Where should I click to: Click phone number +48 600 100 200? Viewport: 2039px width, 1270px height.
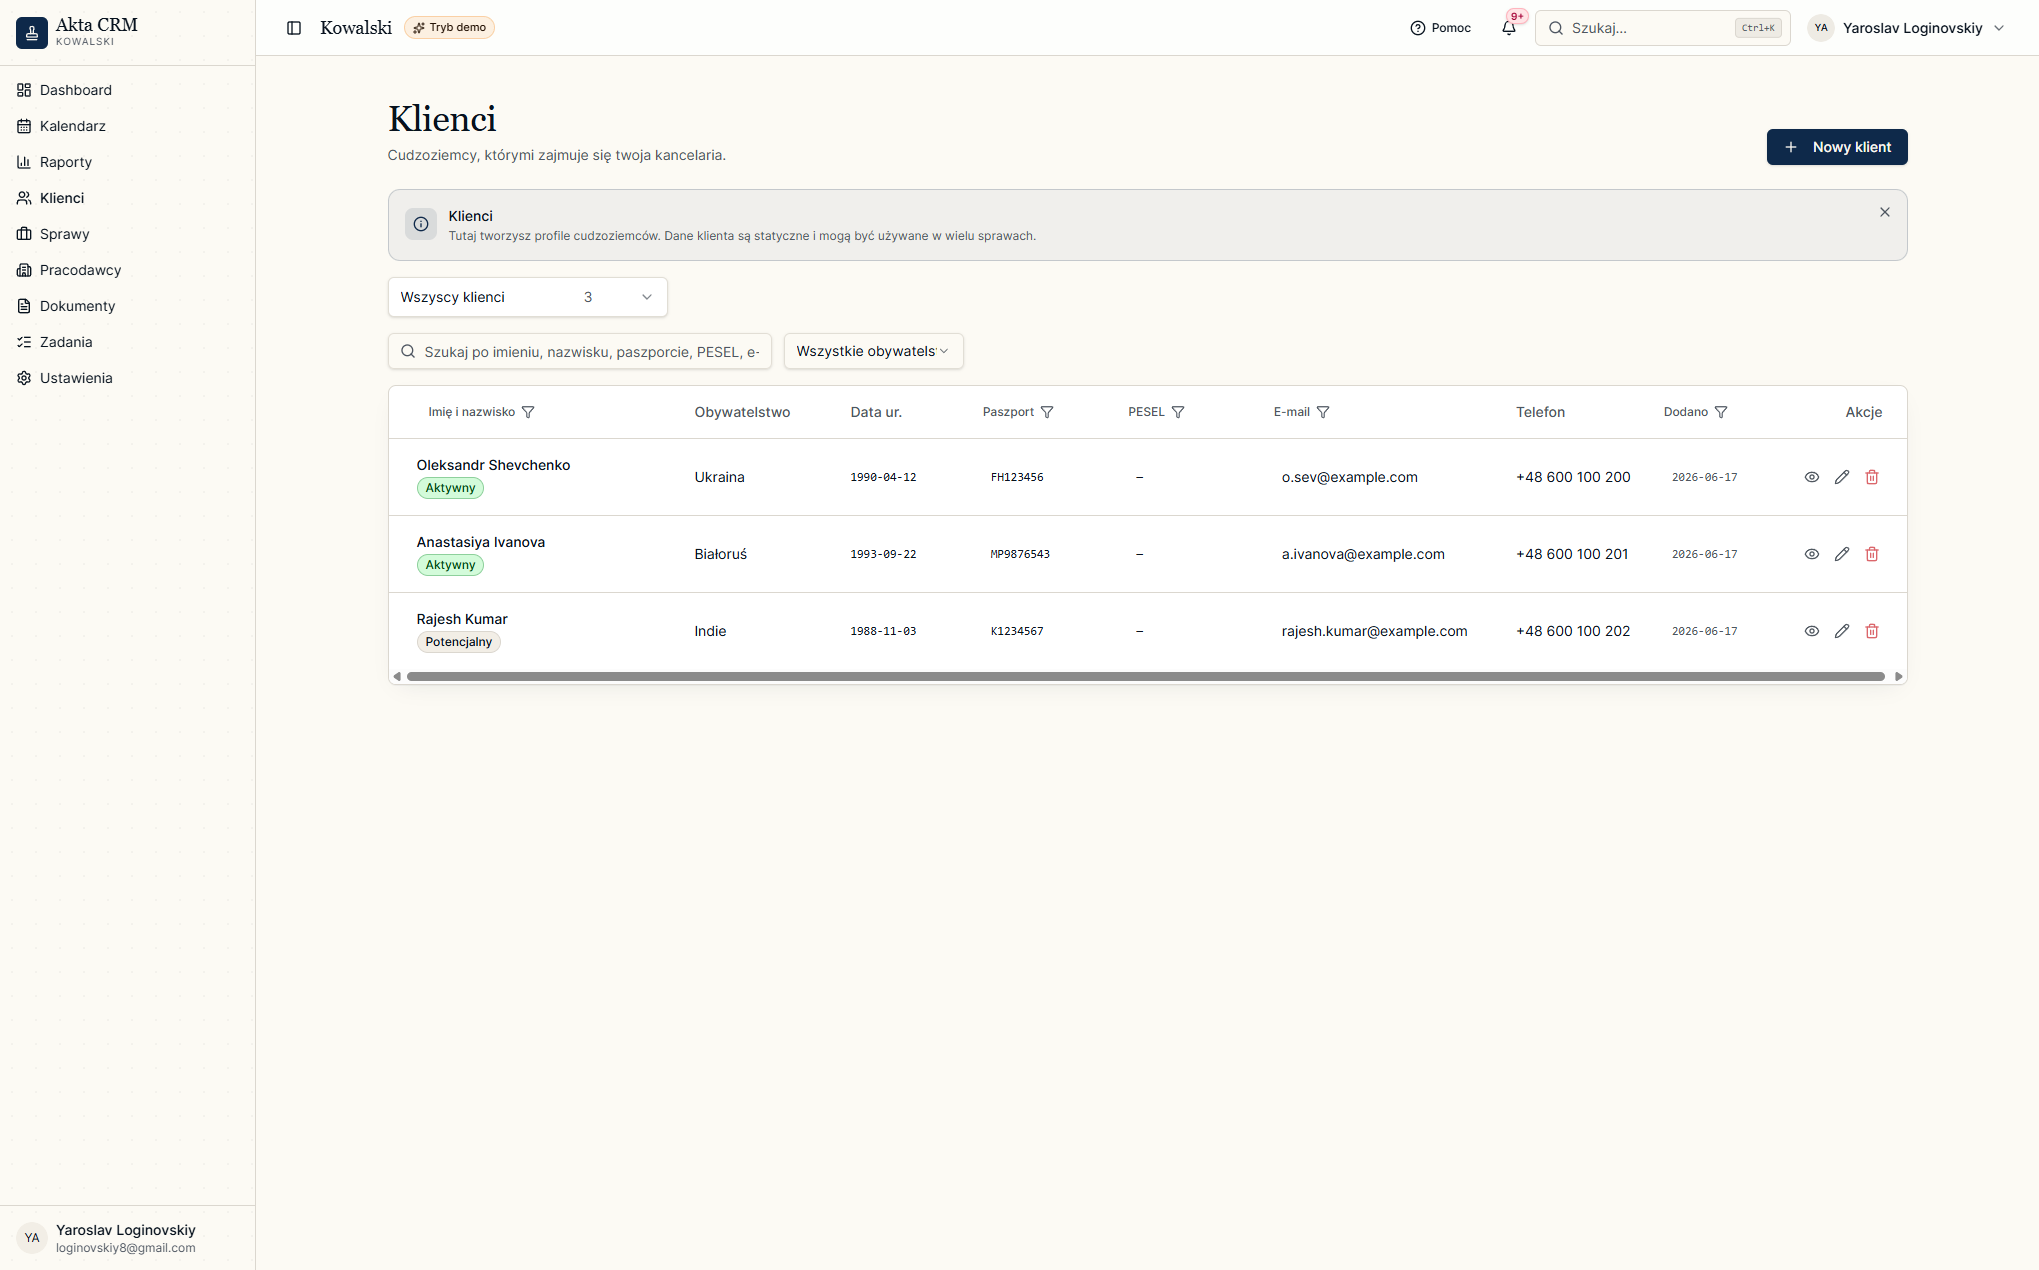pos(1573,477)
